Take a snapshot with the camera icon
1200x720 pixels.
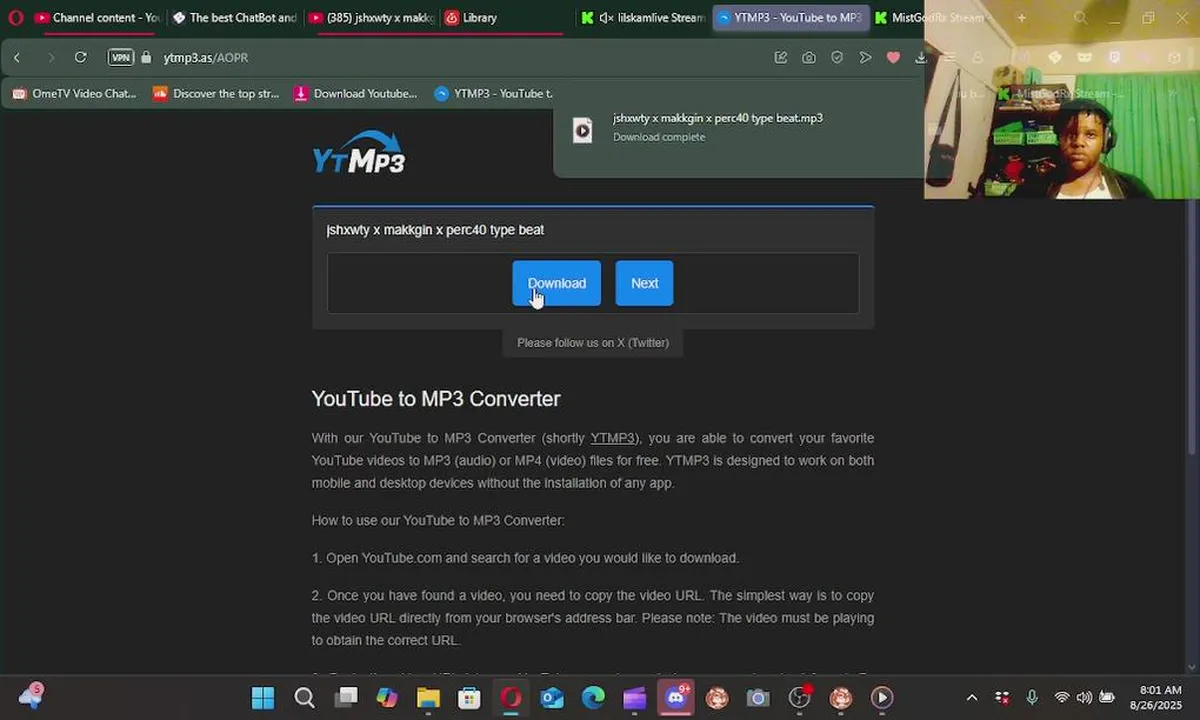click(x=809, y=58)
